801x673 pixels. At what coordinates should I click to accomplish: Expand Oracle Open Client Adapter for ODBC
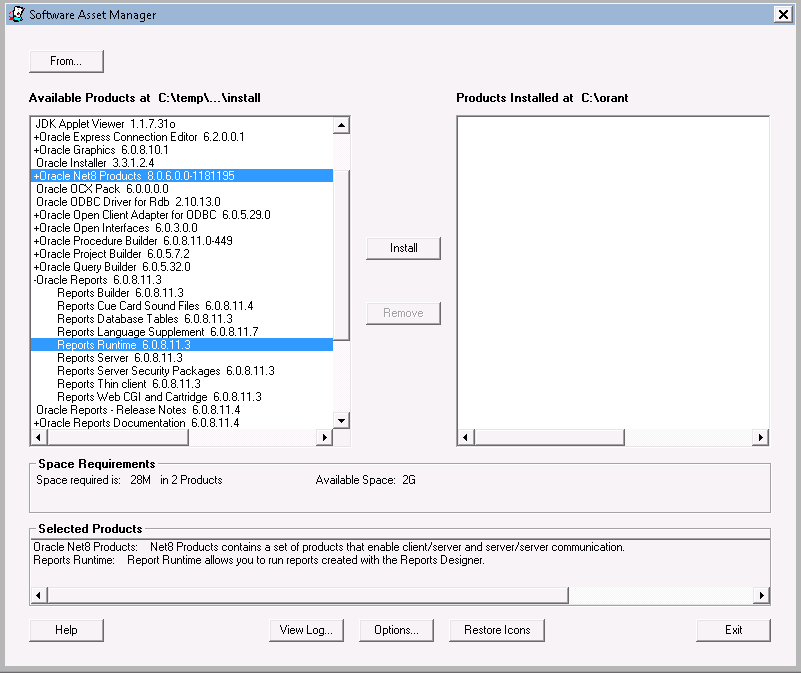[36, 215]
